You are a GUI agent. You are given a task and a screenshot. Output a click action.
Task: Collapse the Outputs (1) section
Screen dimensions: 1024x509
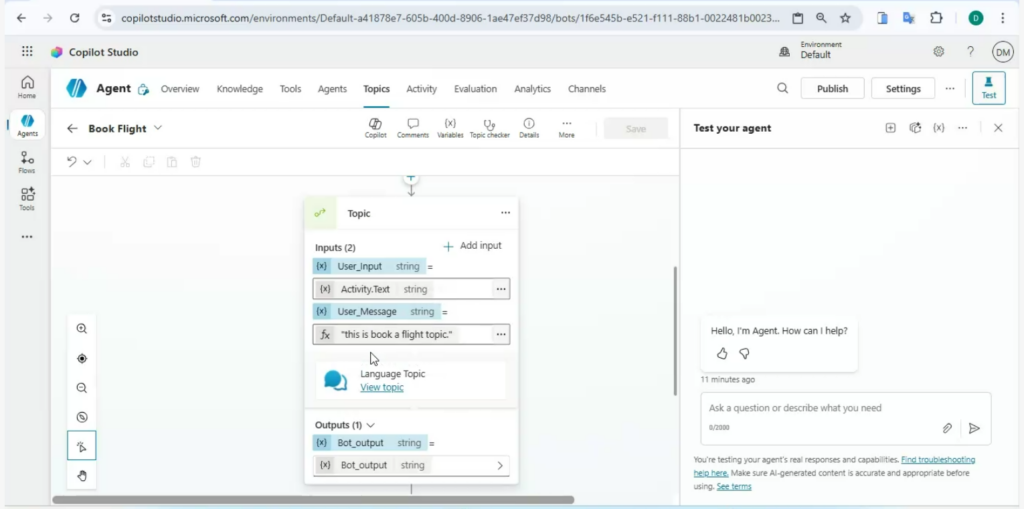(371, 425)
